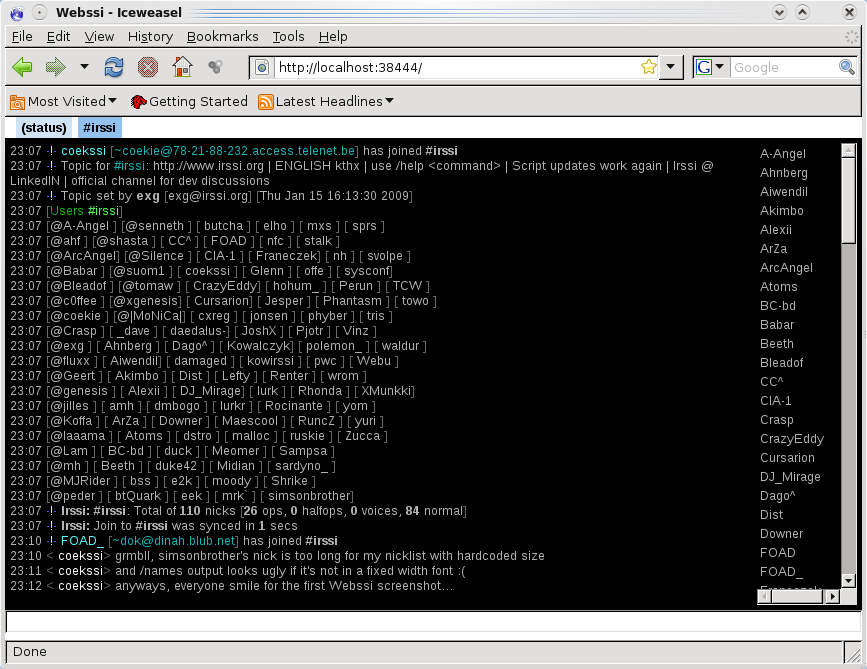Open the back/forward history dropdown arrow
This screenshot has width=867, height=669.
tap(84, 67)
